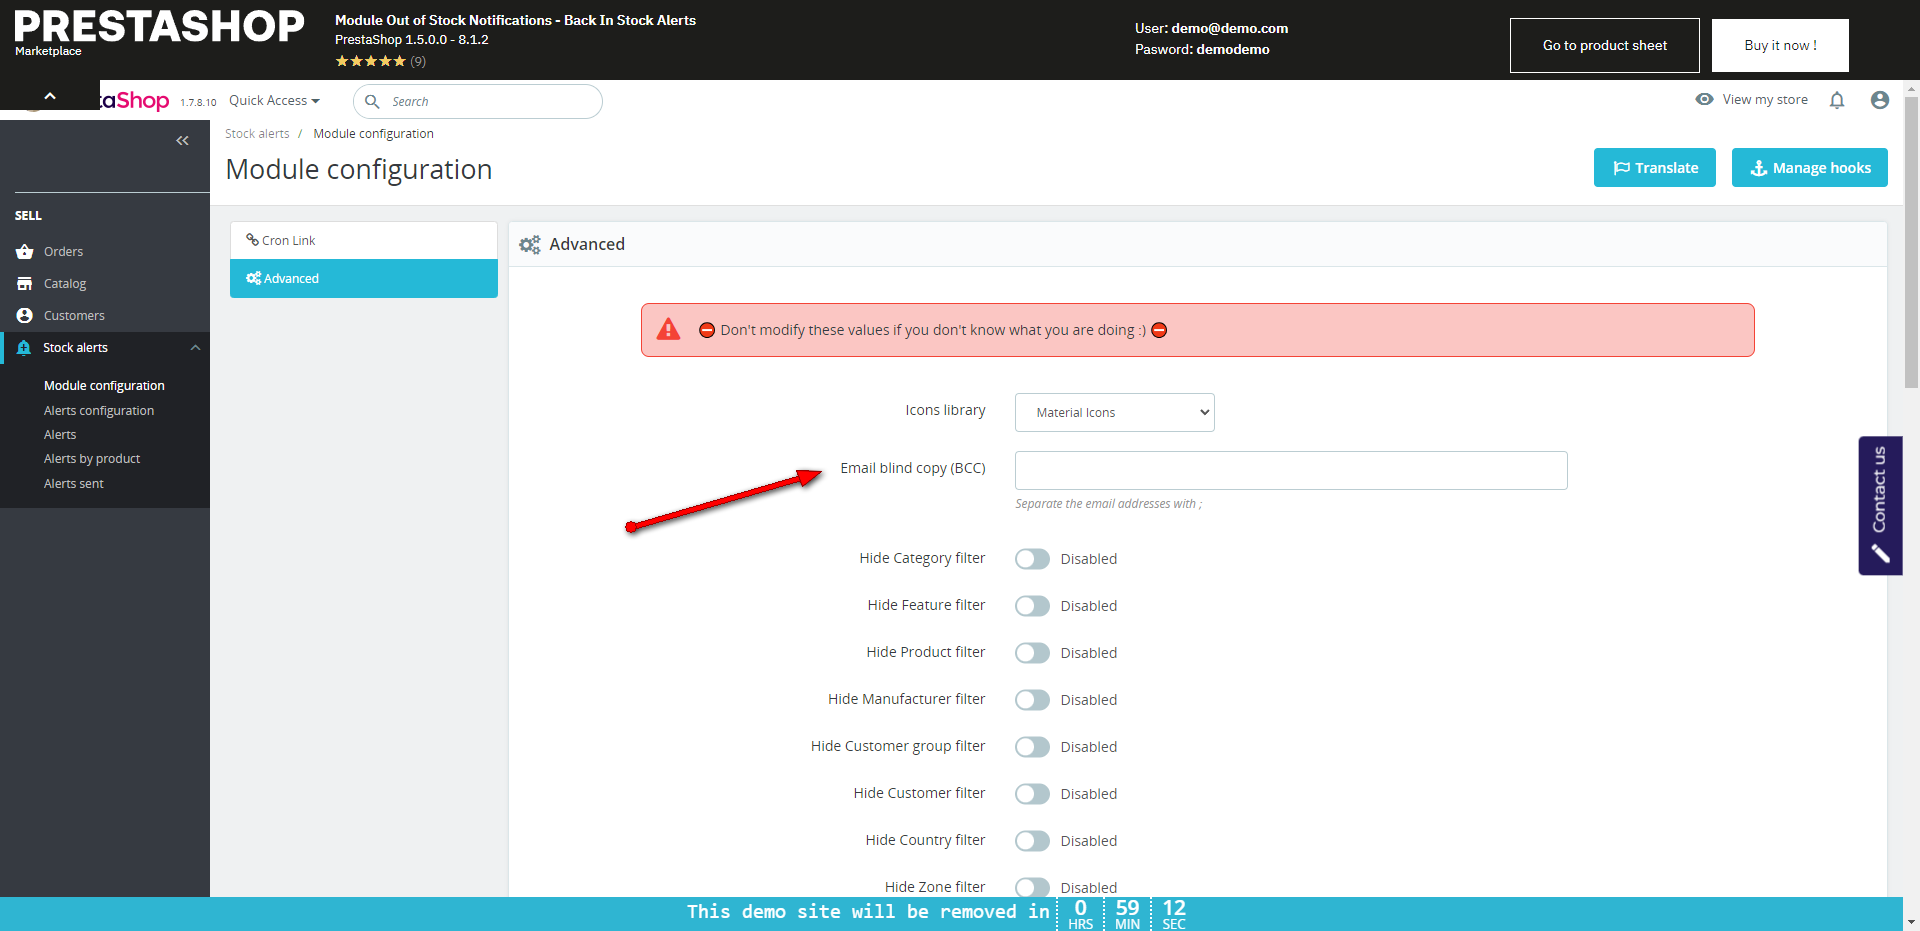Click the 'Email blind copy (BCC)' label
The image size is (1920, 931).
[x=913, y=468]
